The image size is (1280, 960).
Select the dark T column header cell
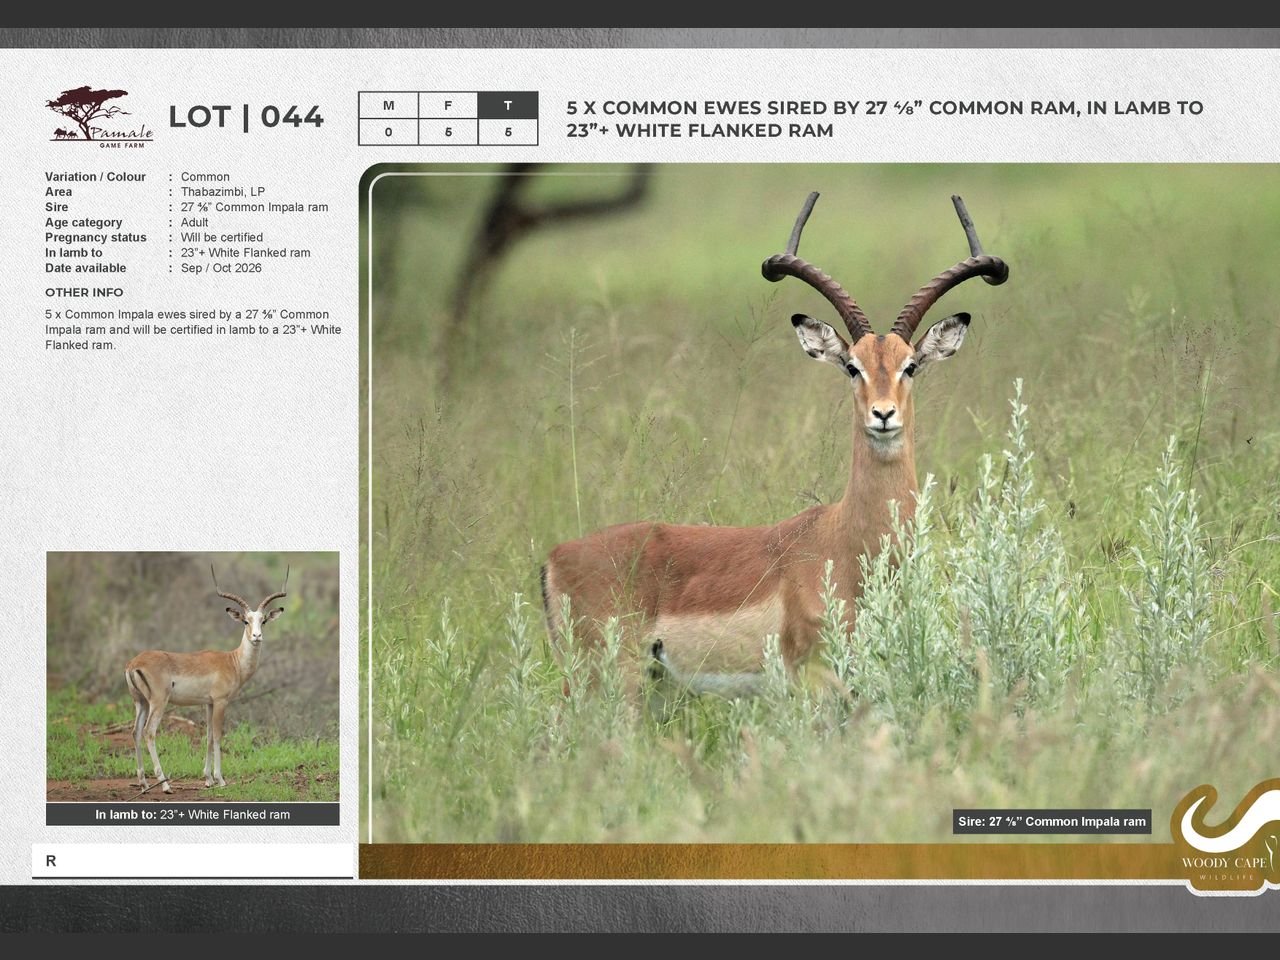tap(508, 106)
